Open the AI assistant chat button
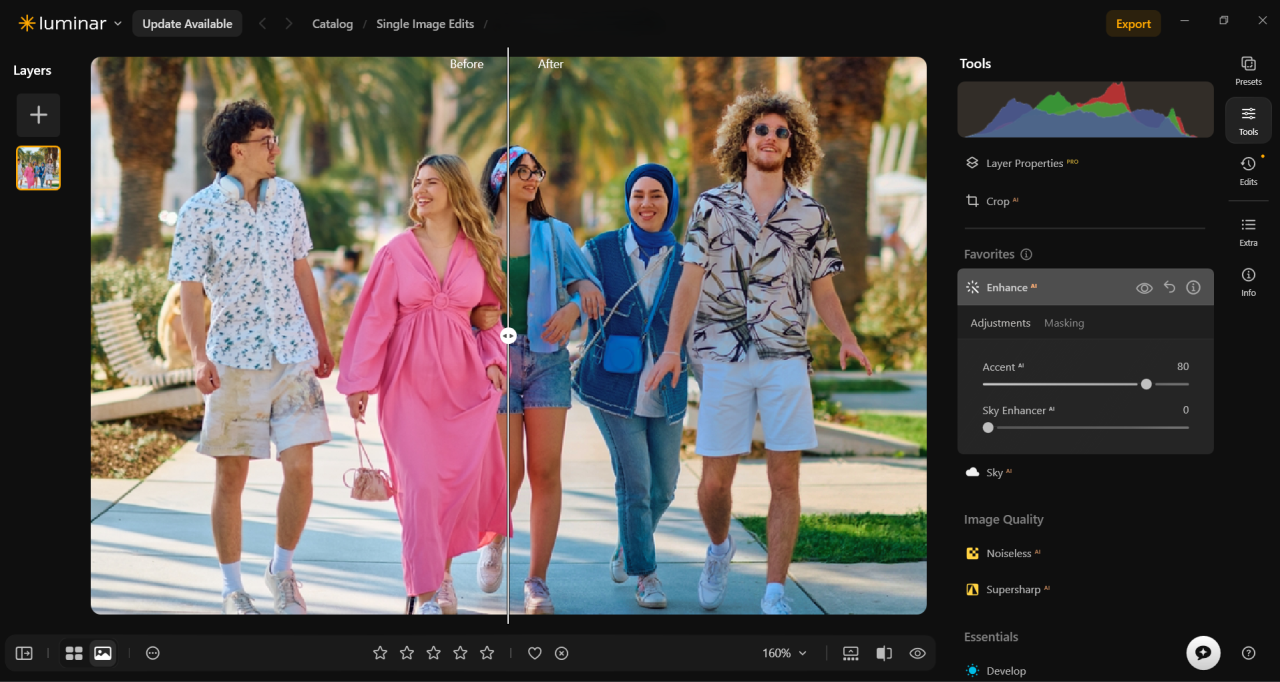Image resolution: width=1280 pixels, height=682 pixels. pos(1203,652)
